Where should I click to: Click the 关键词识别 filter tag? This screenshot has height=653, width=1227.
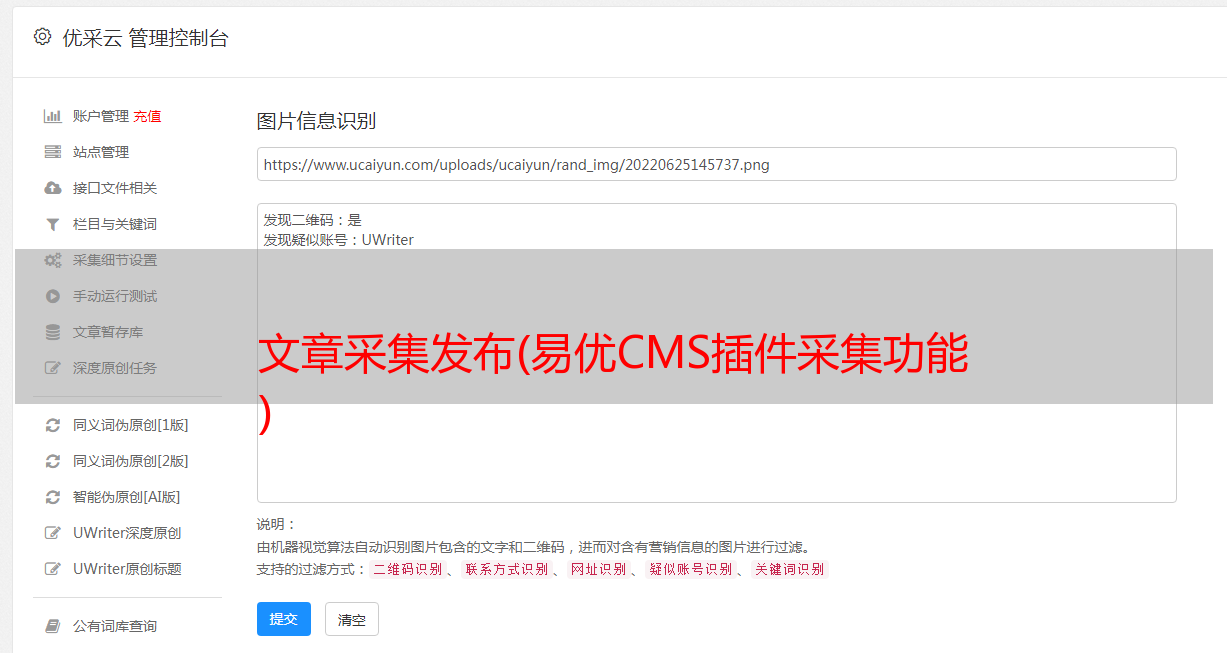coord(790,569)
